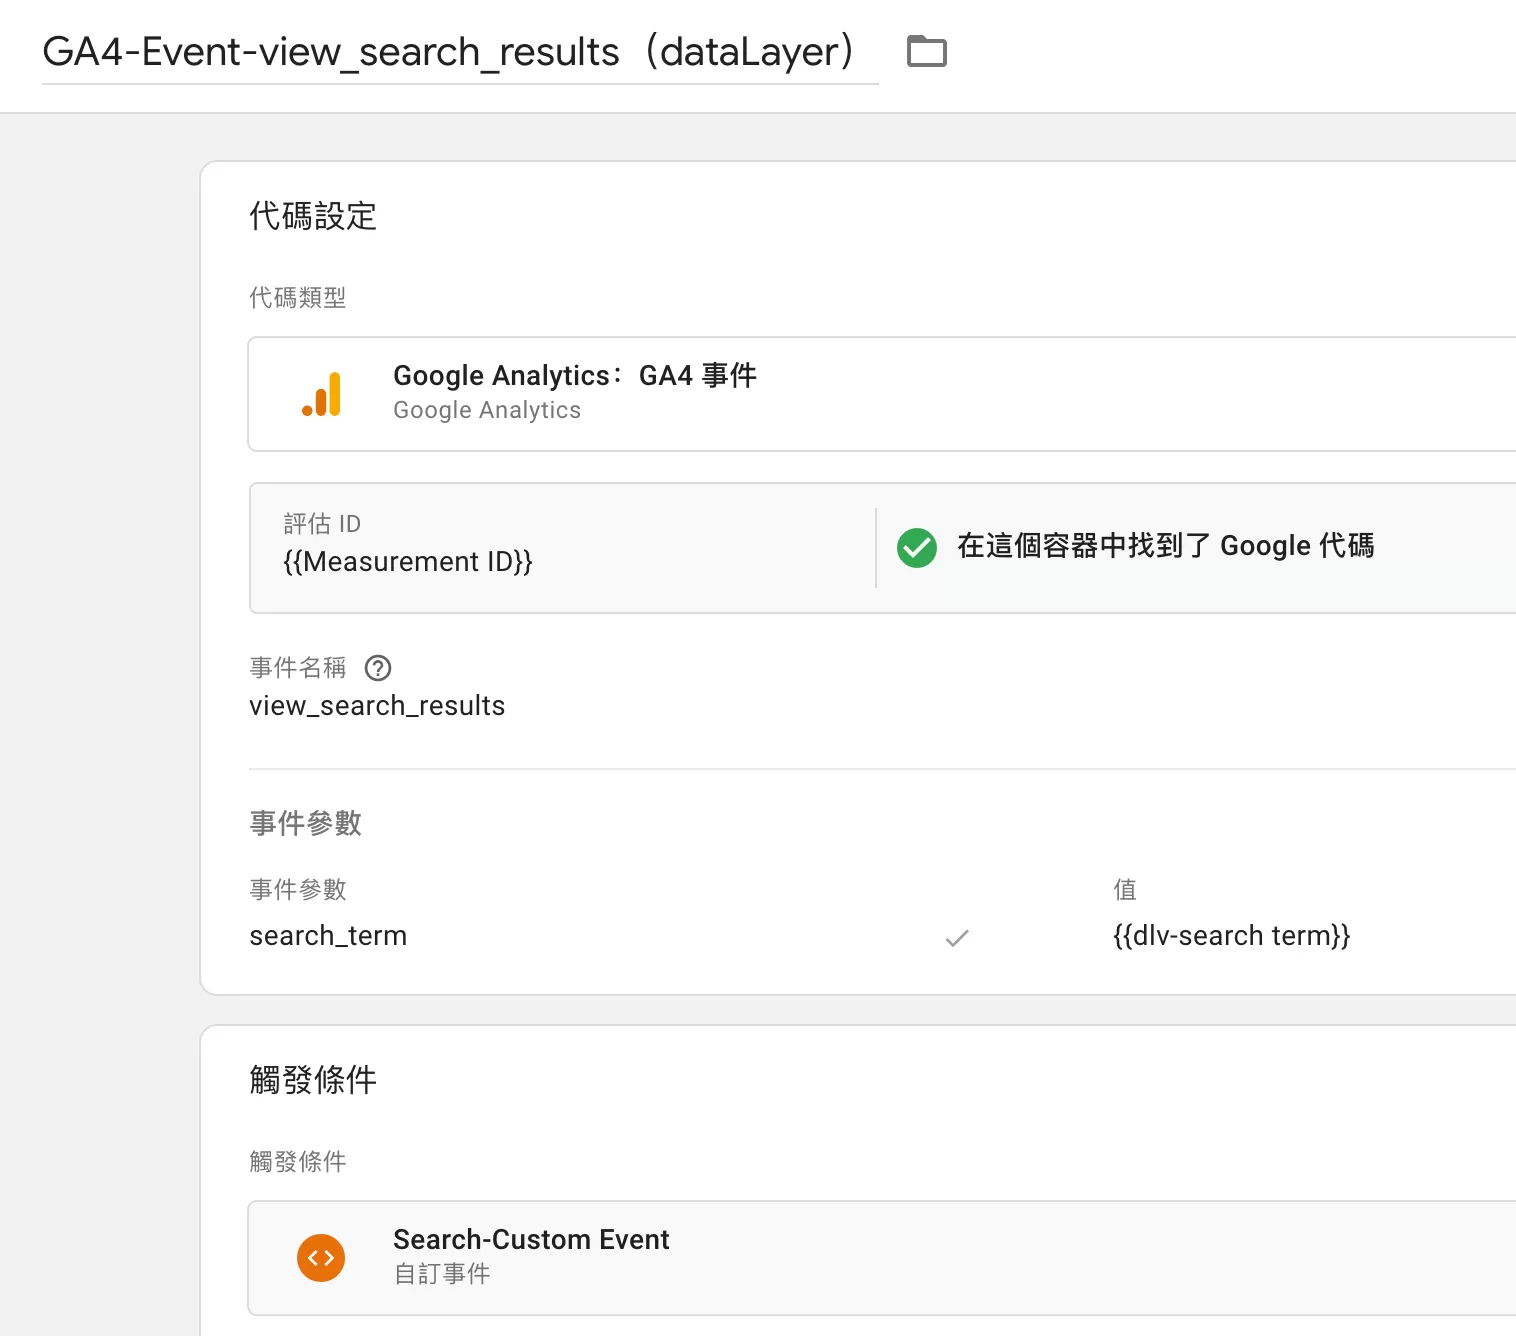Open the Google Analytics: GA4 事件 tag type
This screenshot has width=1516, height=1336.
click(882, 394)
